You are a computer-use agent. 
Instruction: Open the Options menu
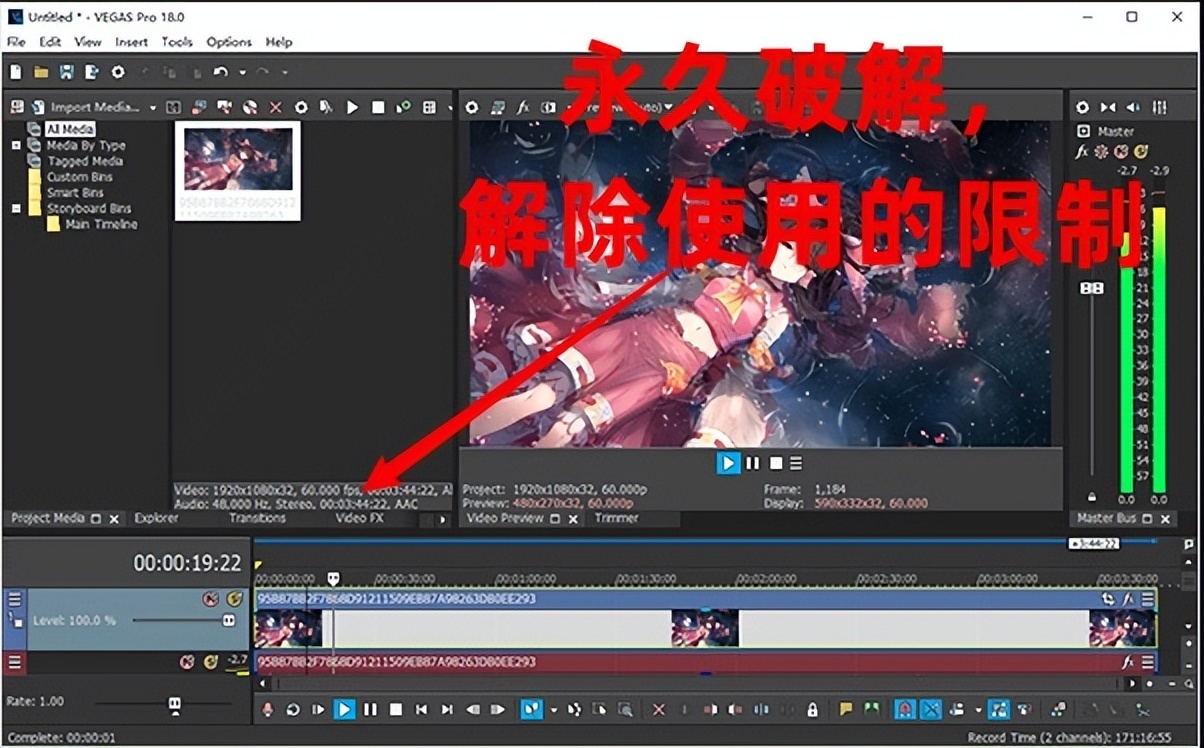pyautogui.click(x=229, y=42)
